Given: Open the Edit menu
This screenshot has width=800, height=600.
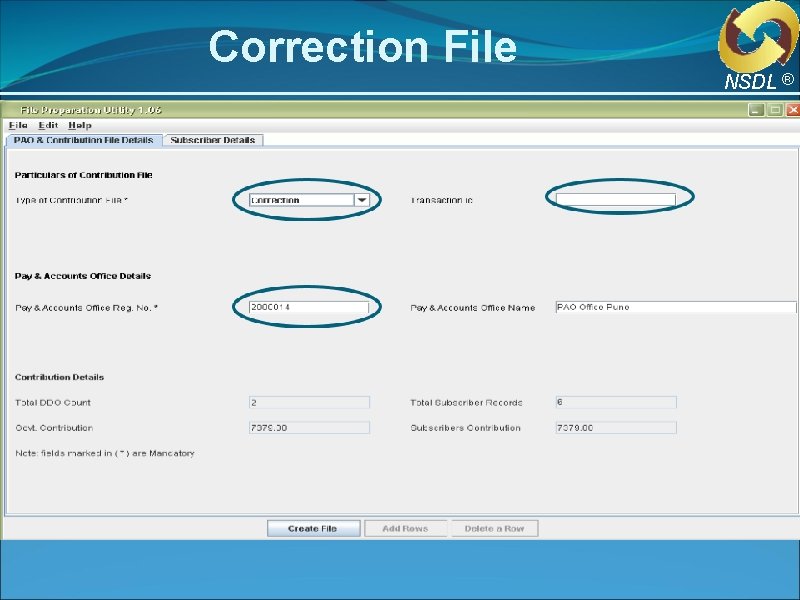Looking at the screenshot, I should (x=48, y=125).
